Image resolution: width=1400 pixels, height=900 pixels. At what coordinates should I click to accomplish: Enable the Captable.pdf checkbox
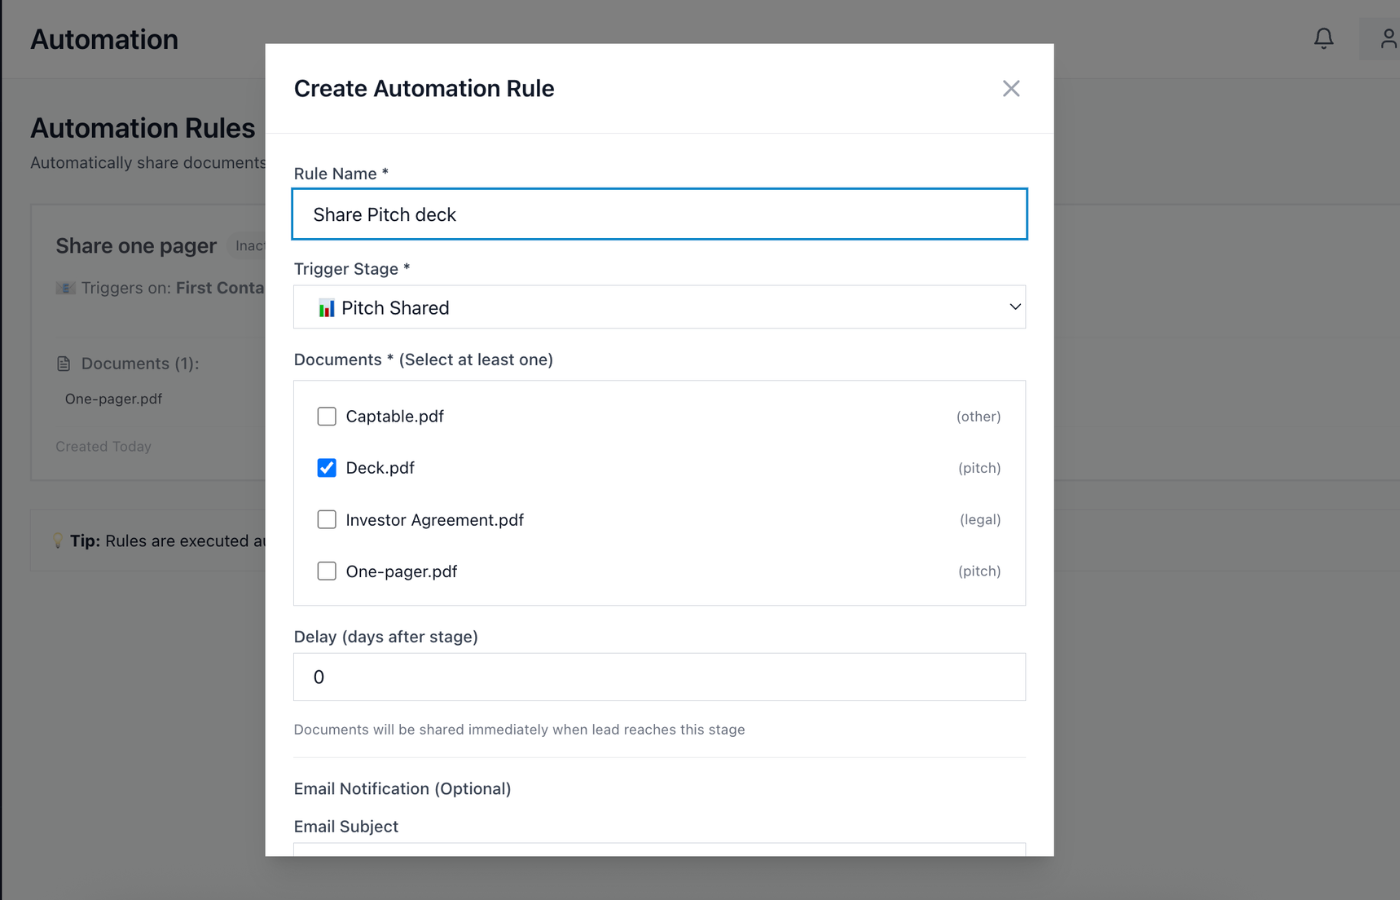pyautogui.click(x=326, y=416)
